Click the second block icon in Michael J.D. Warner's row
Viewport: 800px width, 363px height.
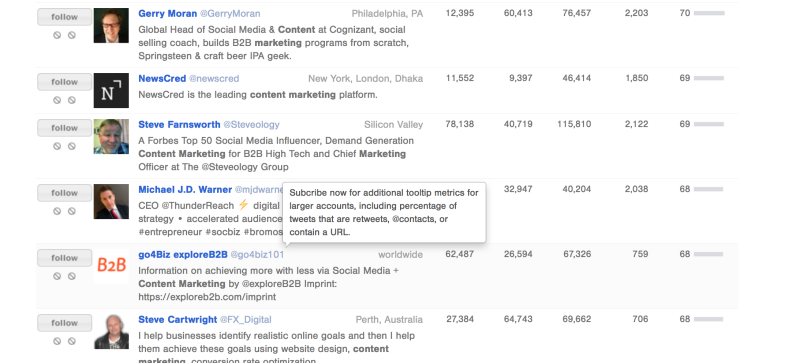(72, 211)
